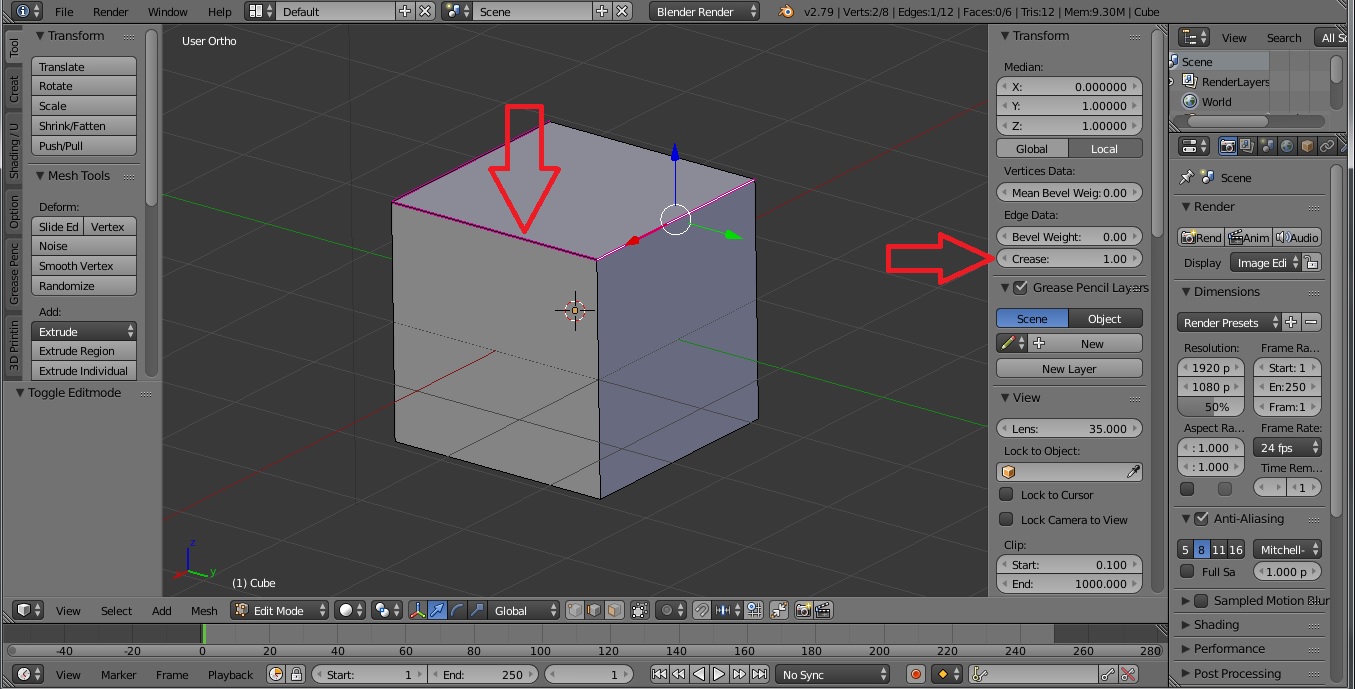
Task: Open the File menu
Action: (x=64, y=12)
